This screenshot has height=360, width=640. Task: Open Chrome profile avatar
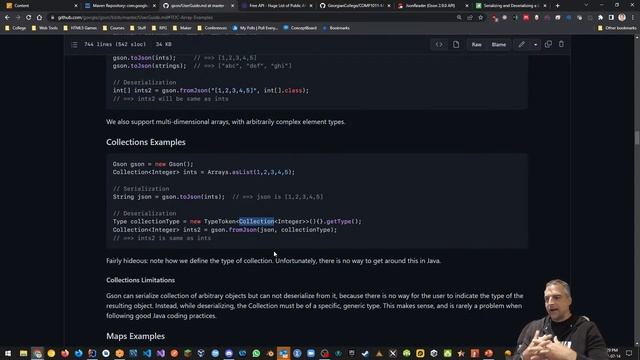tap(622, 18)
